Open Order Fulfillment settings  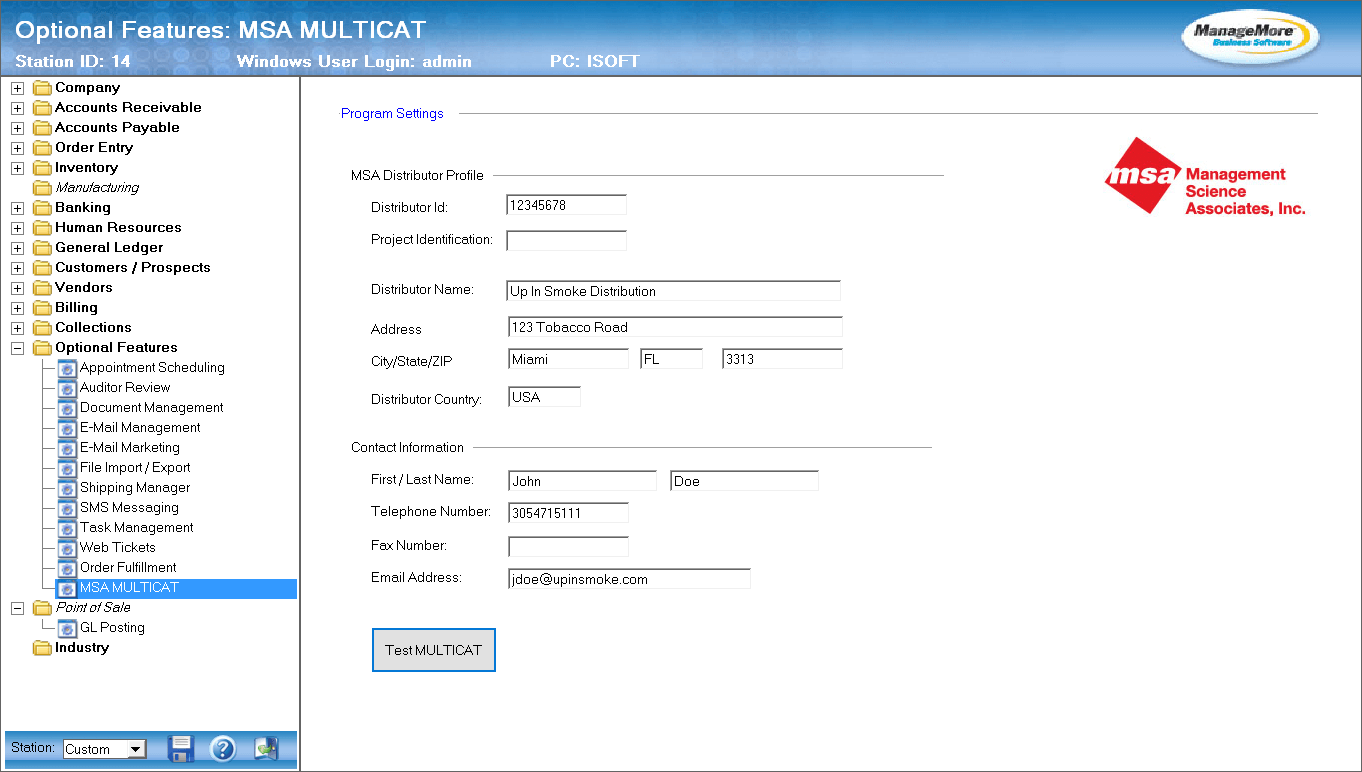(128, 568)
